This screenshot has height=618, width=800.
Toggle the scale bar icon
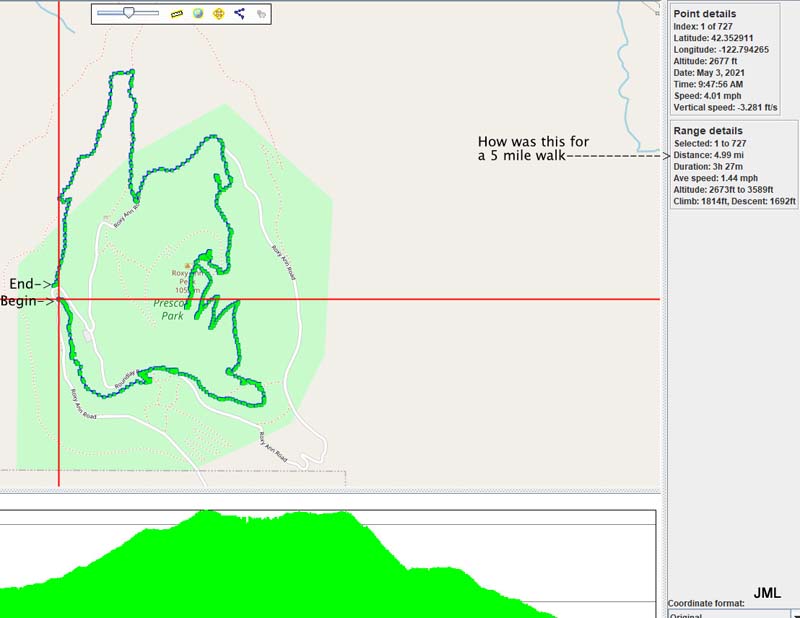pyautogui.click(x=177, y=14)
